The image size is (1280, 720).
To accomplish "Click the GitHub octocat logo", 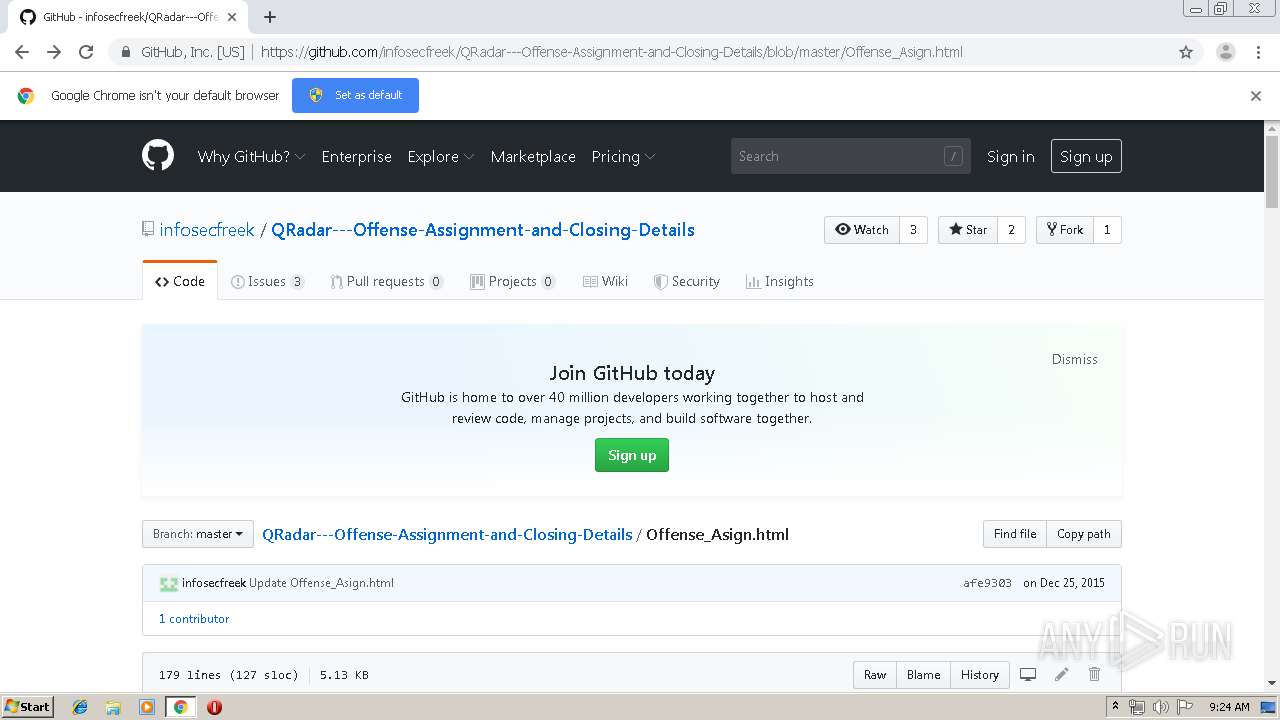I will [x=158, y=156].
